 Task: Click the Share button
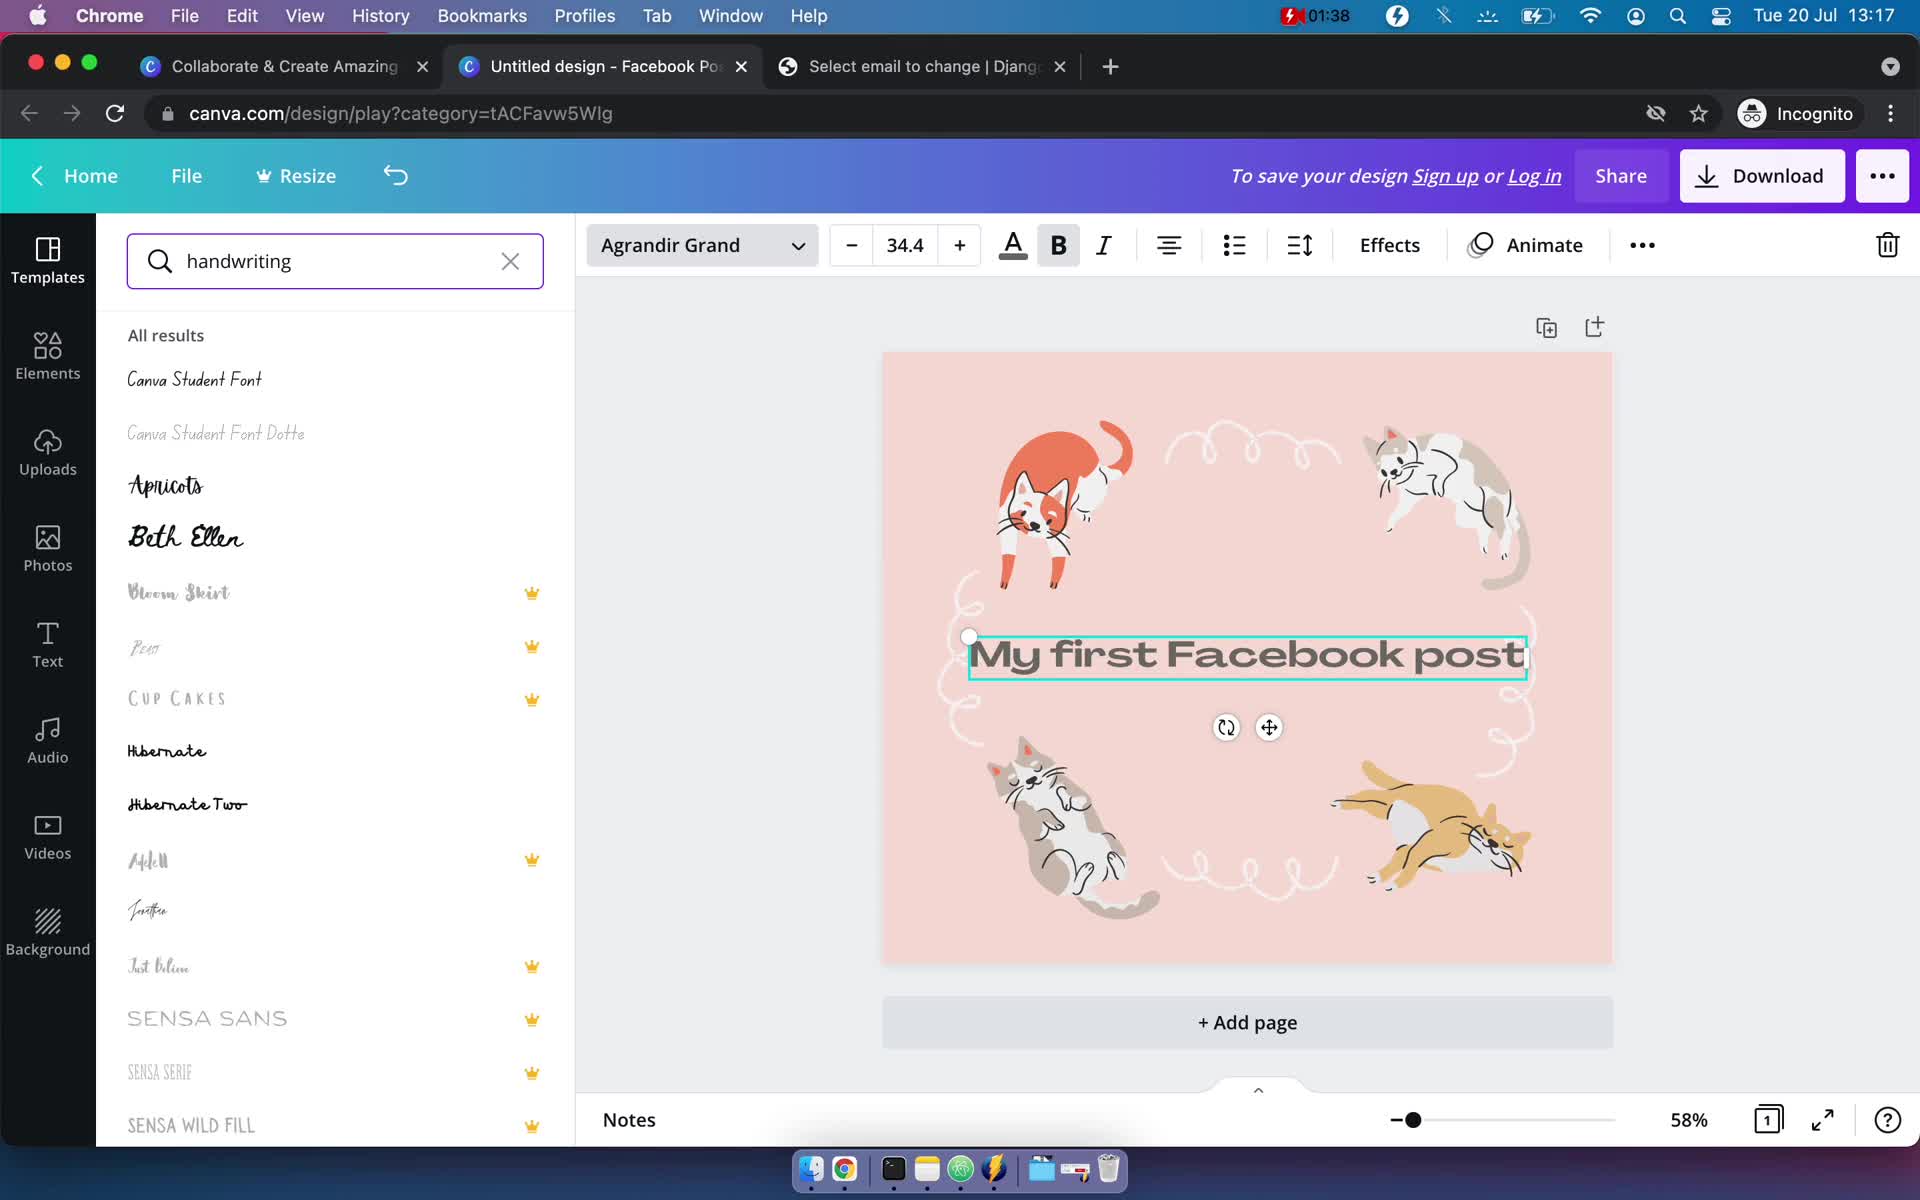point(1621,176)
